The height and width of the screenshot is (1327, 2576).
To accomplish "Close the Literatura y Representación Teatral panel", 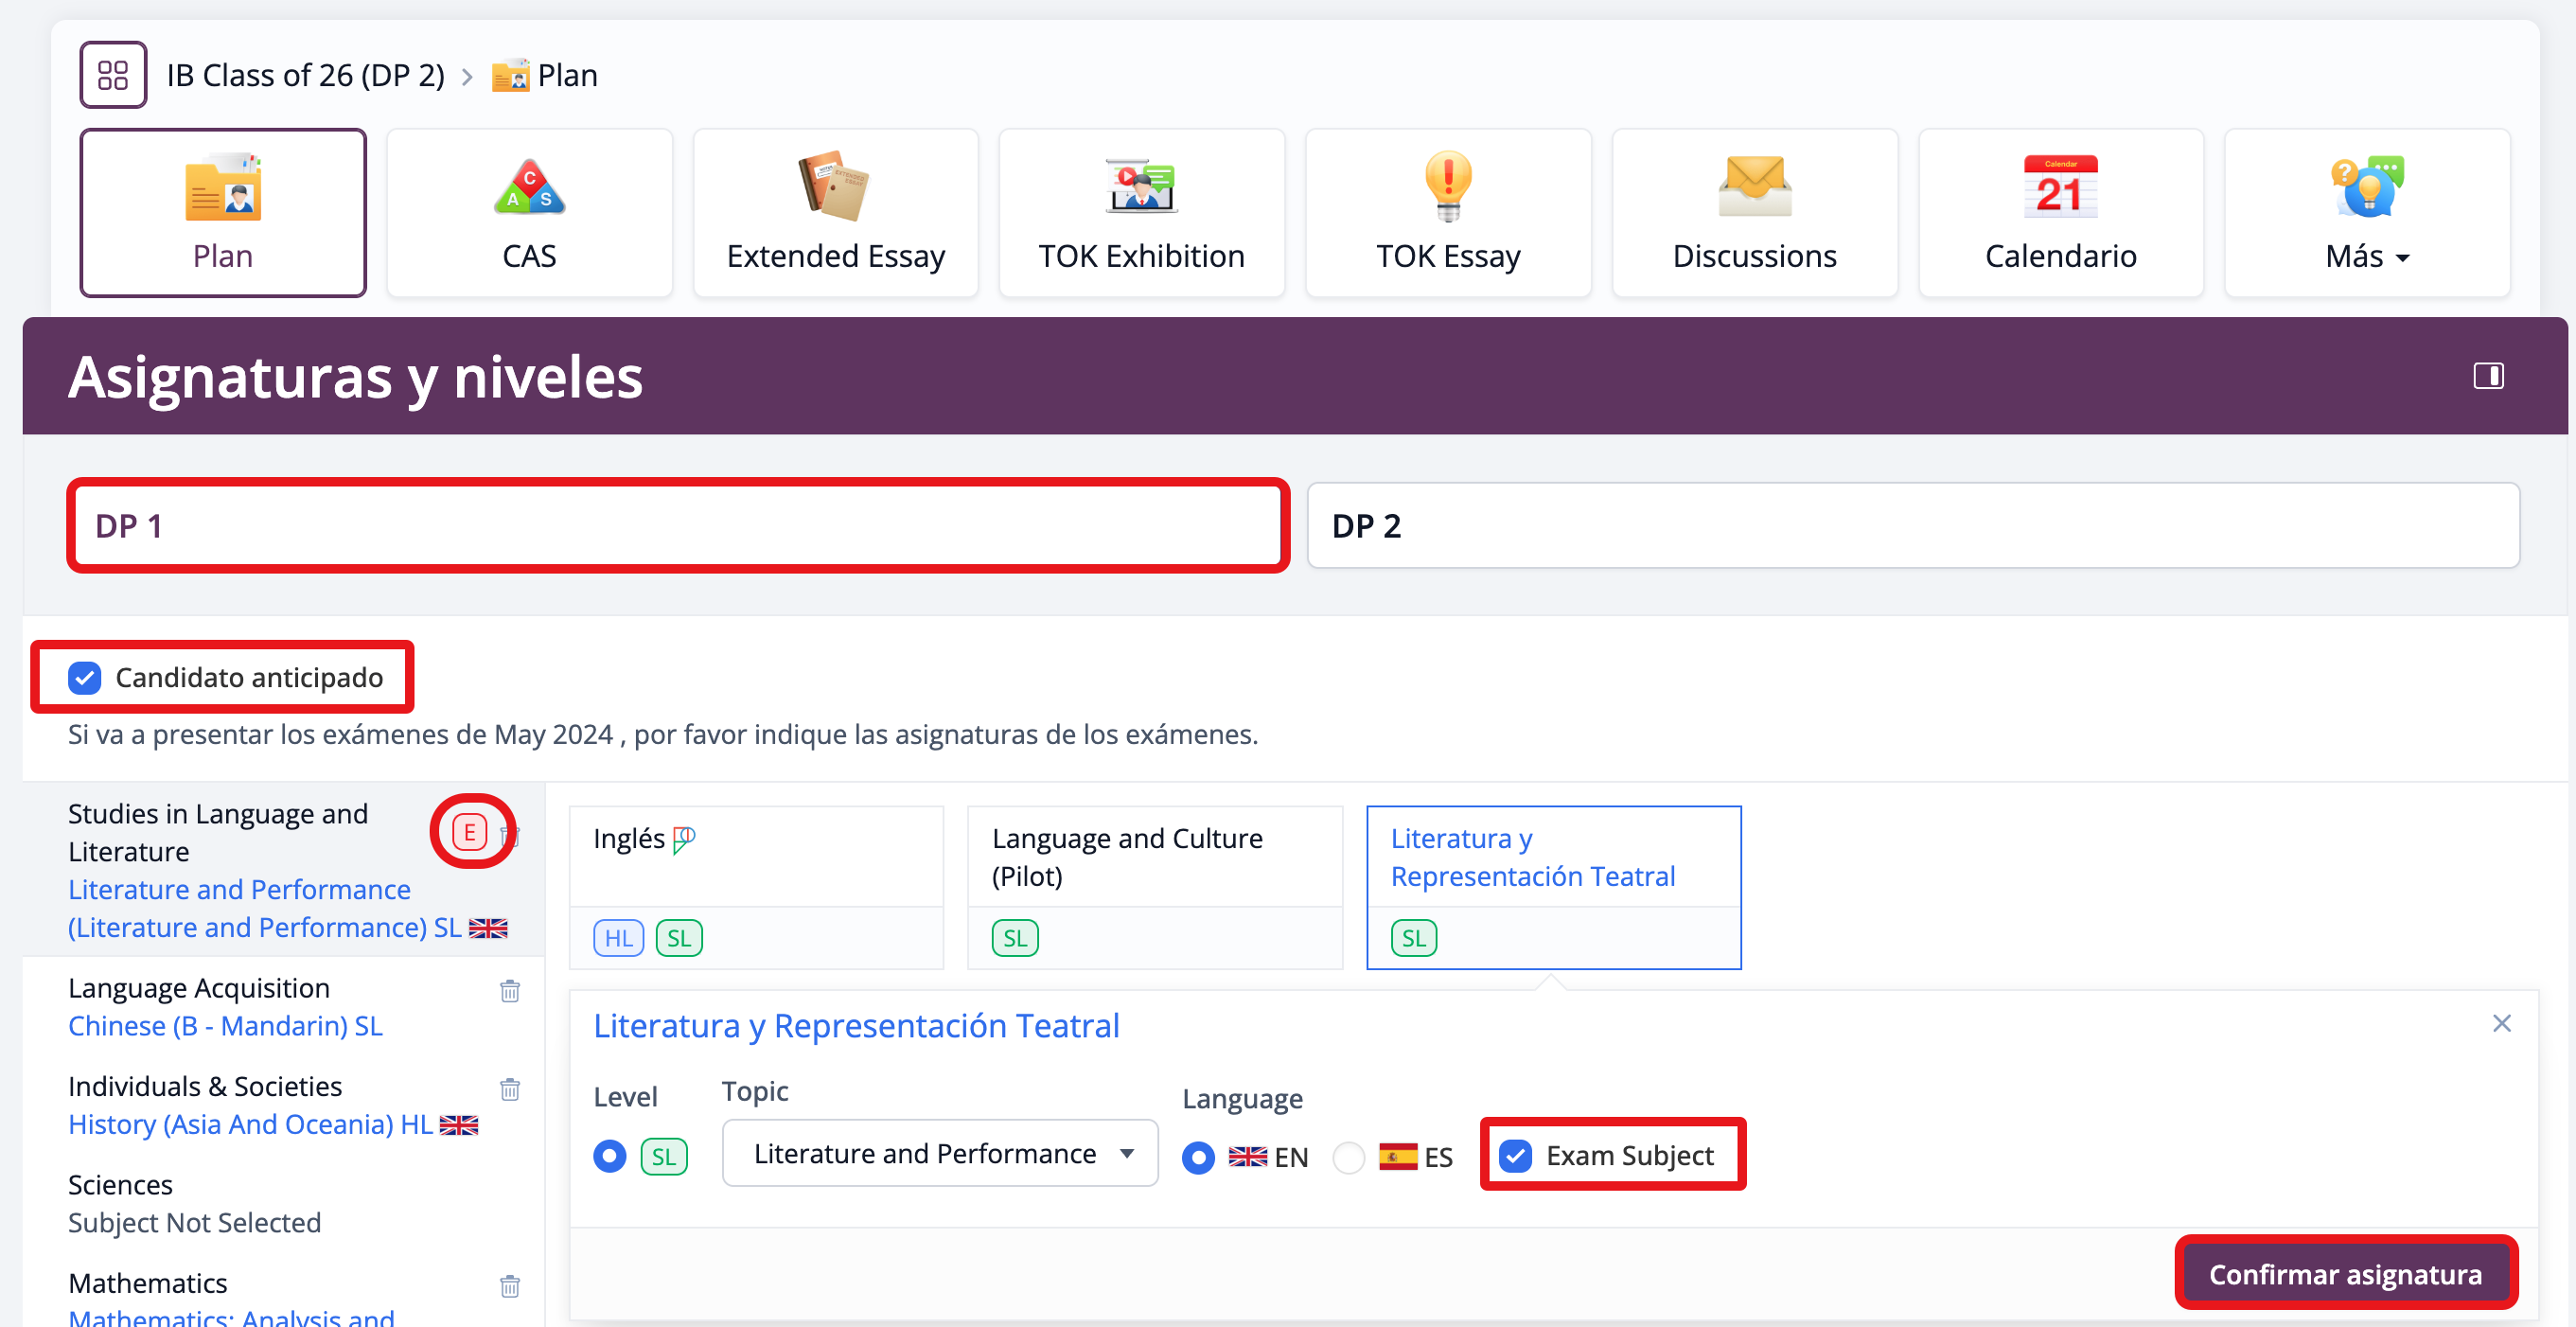I will click(x=2502, y=1023).
